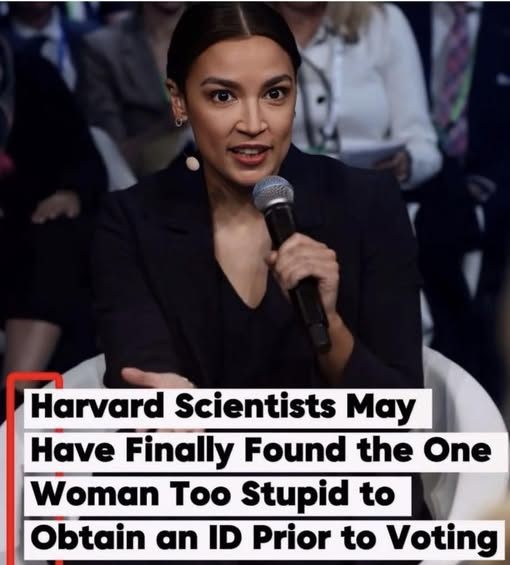Click the beige headset mic earpiece
Viewport: 510px width, 565px height.
193,163
